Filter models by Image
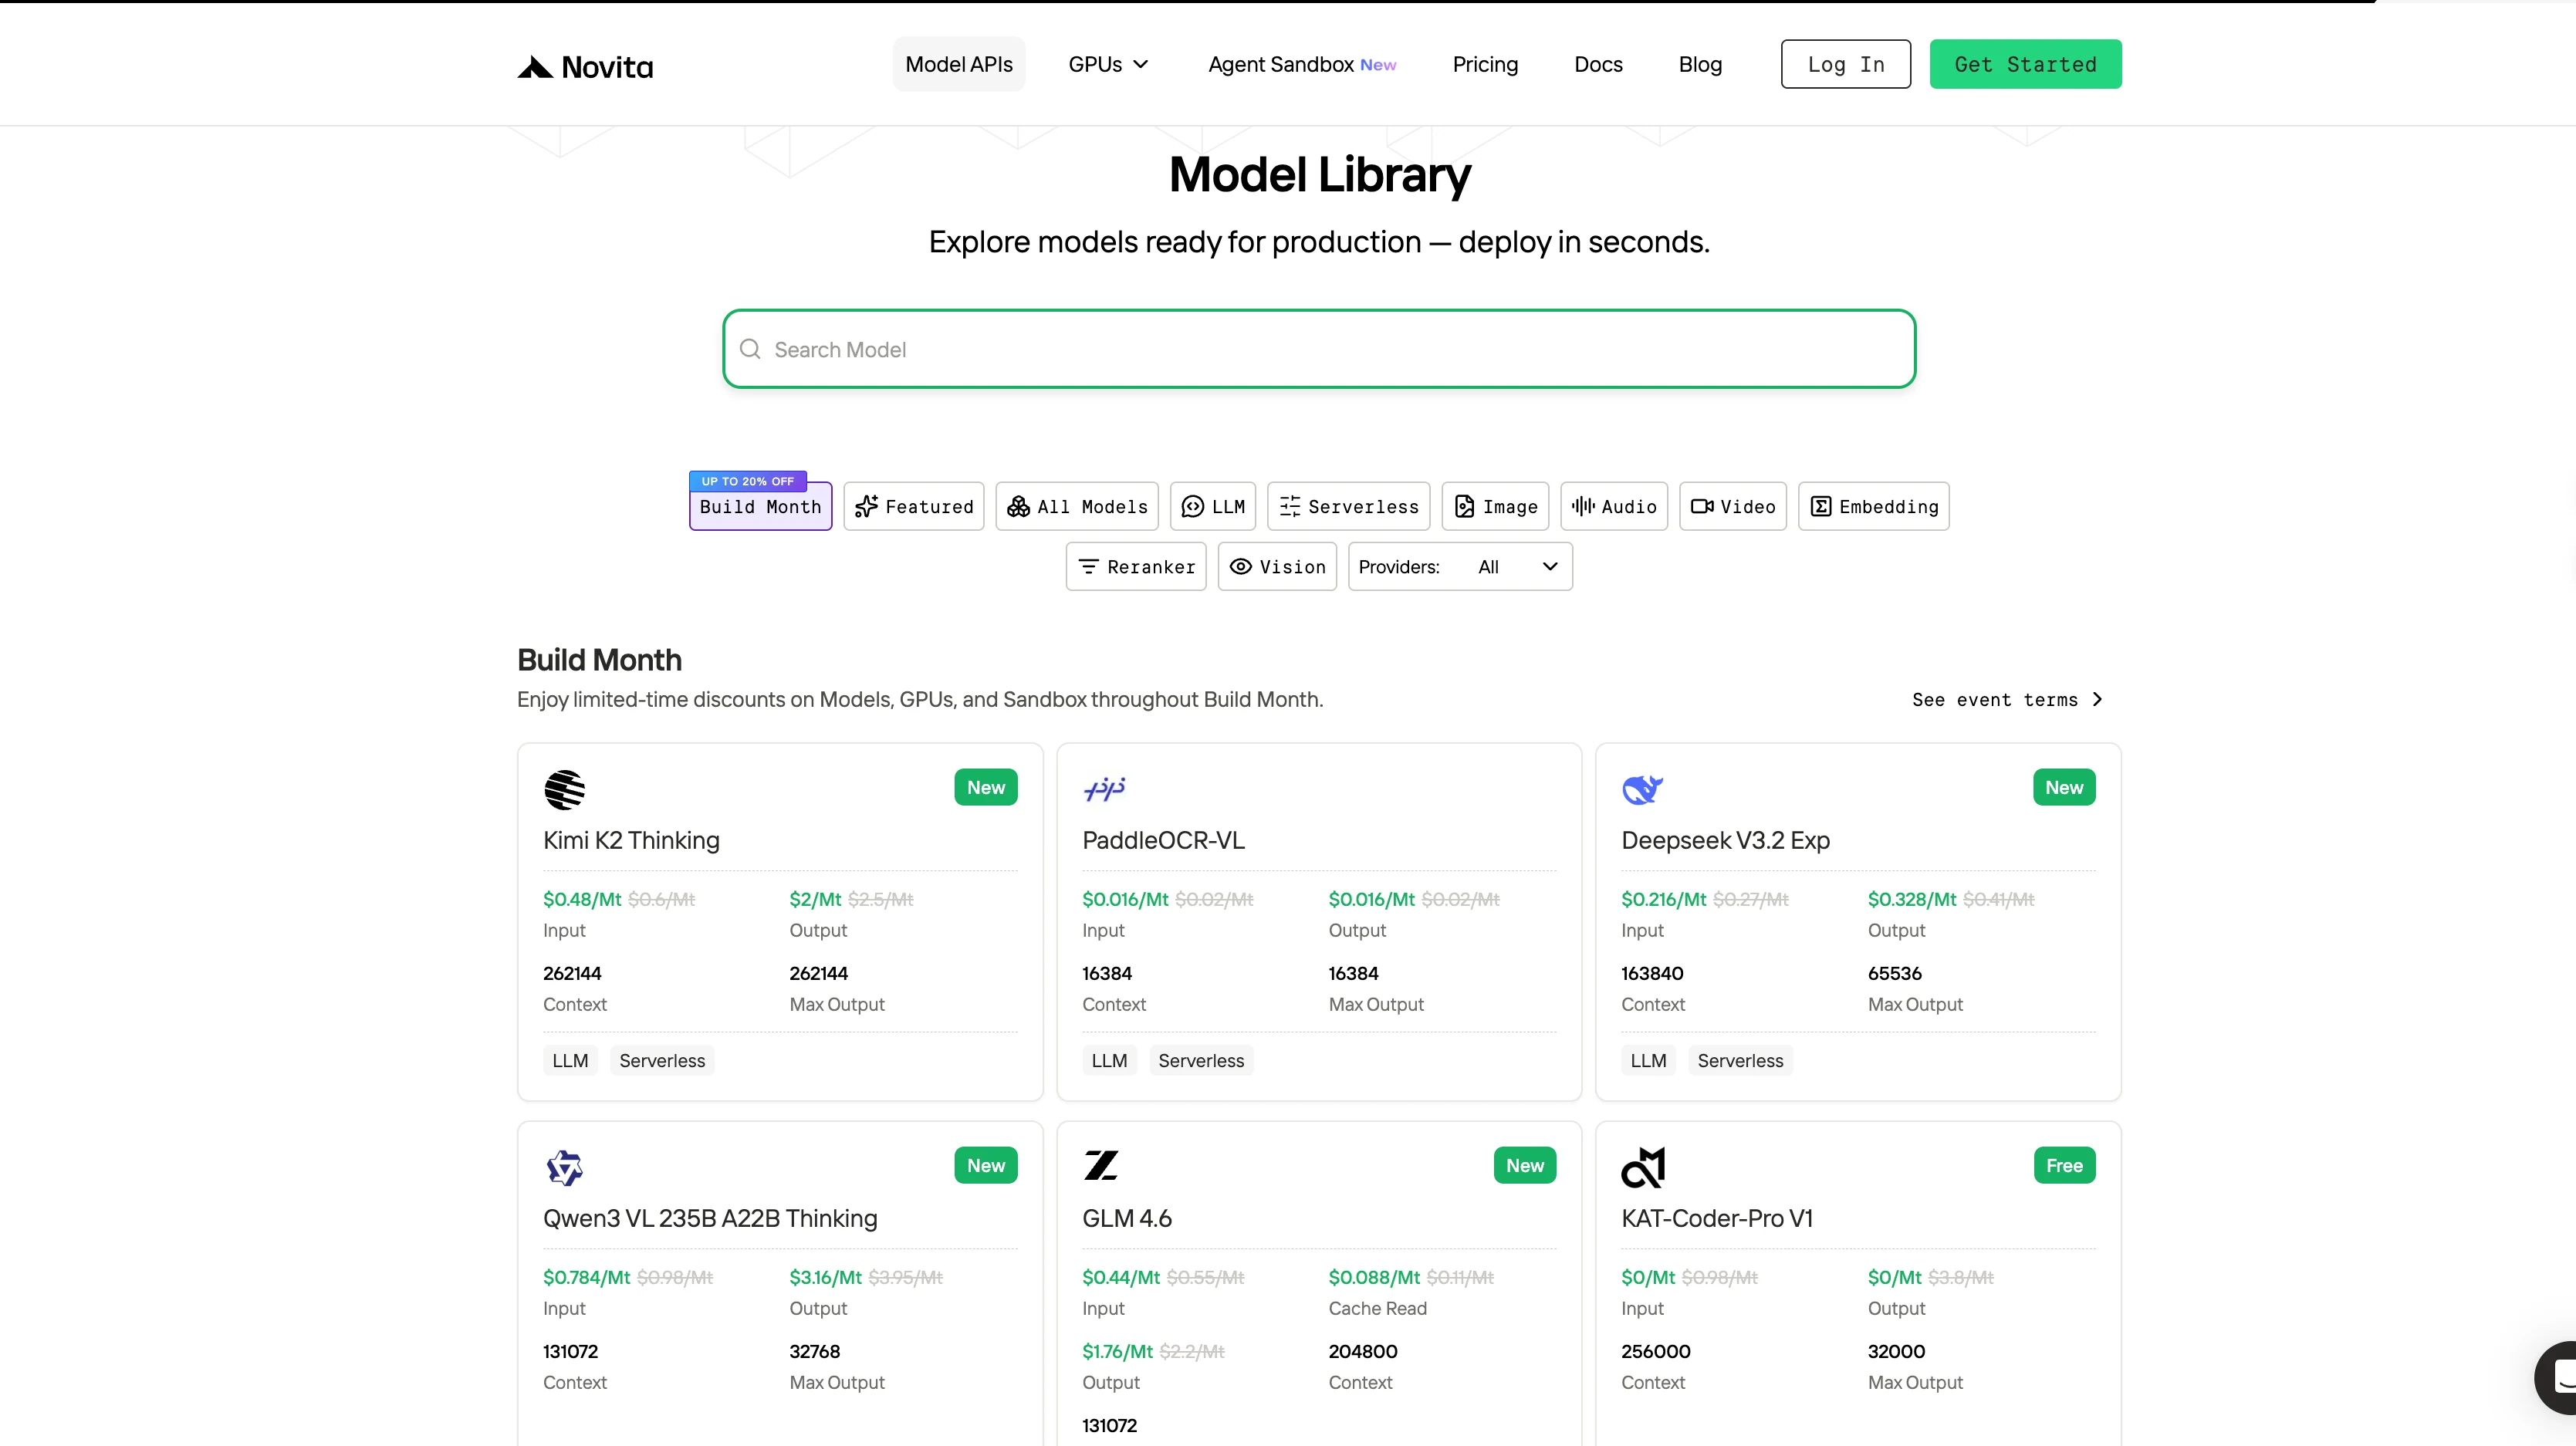This screenshot has width=2576, height=1446. coord(1496,506)
